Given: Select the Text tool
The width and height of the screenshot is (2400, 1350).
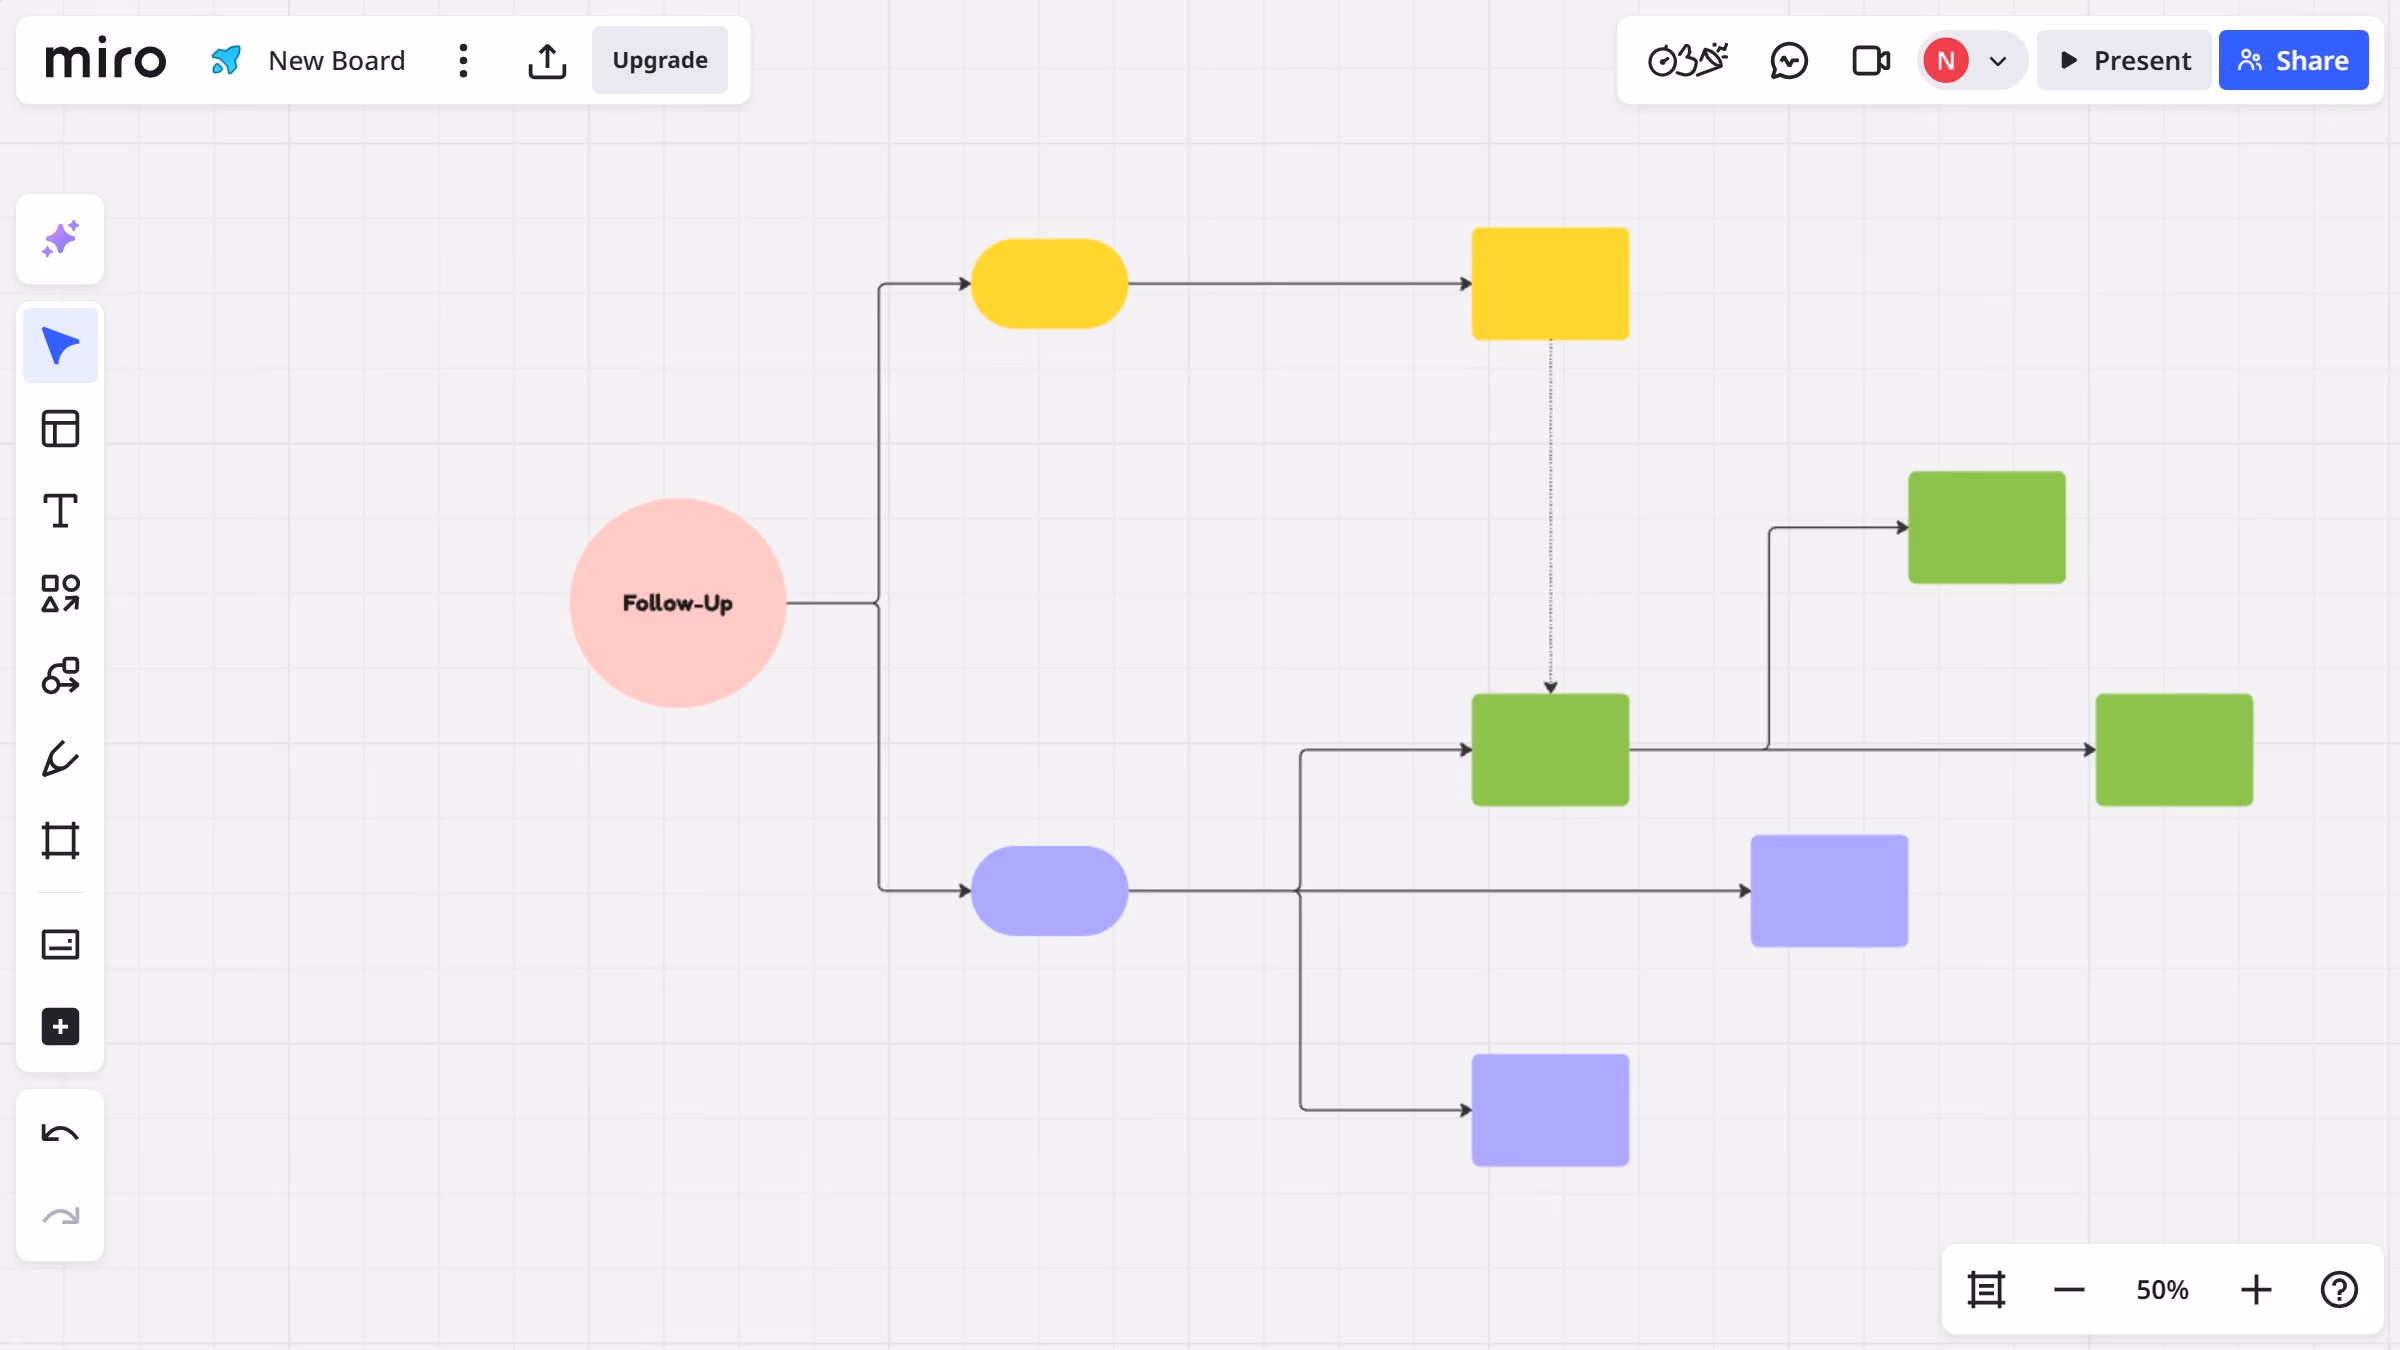Looking at the screenshot, I should pyautogui.click(x=60, y=511).
